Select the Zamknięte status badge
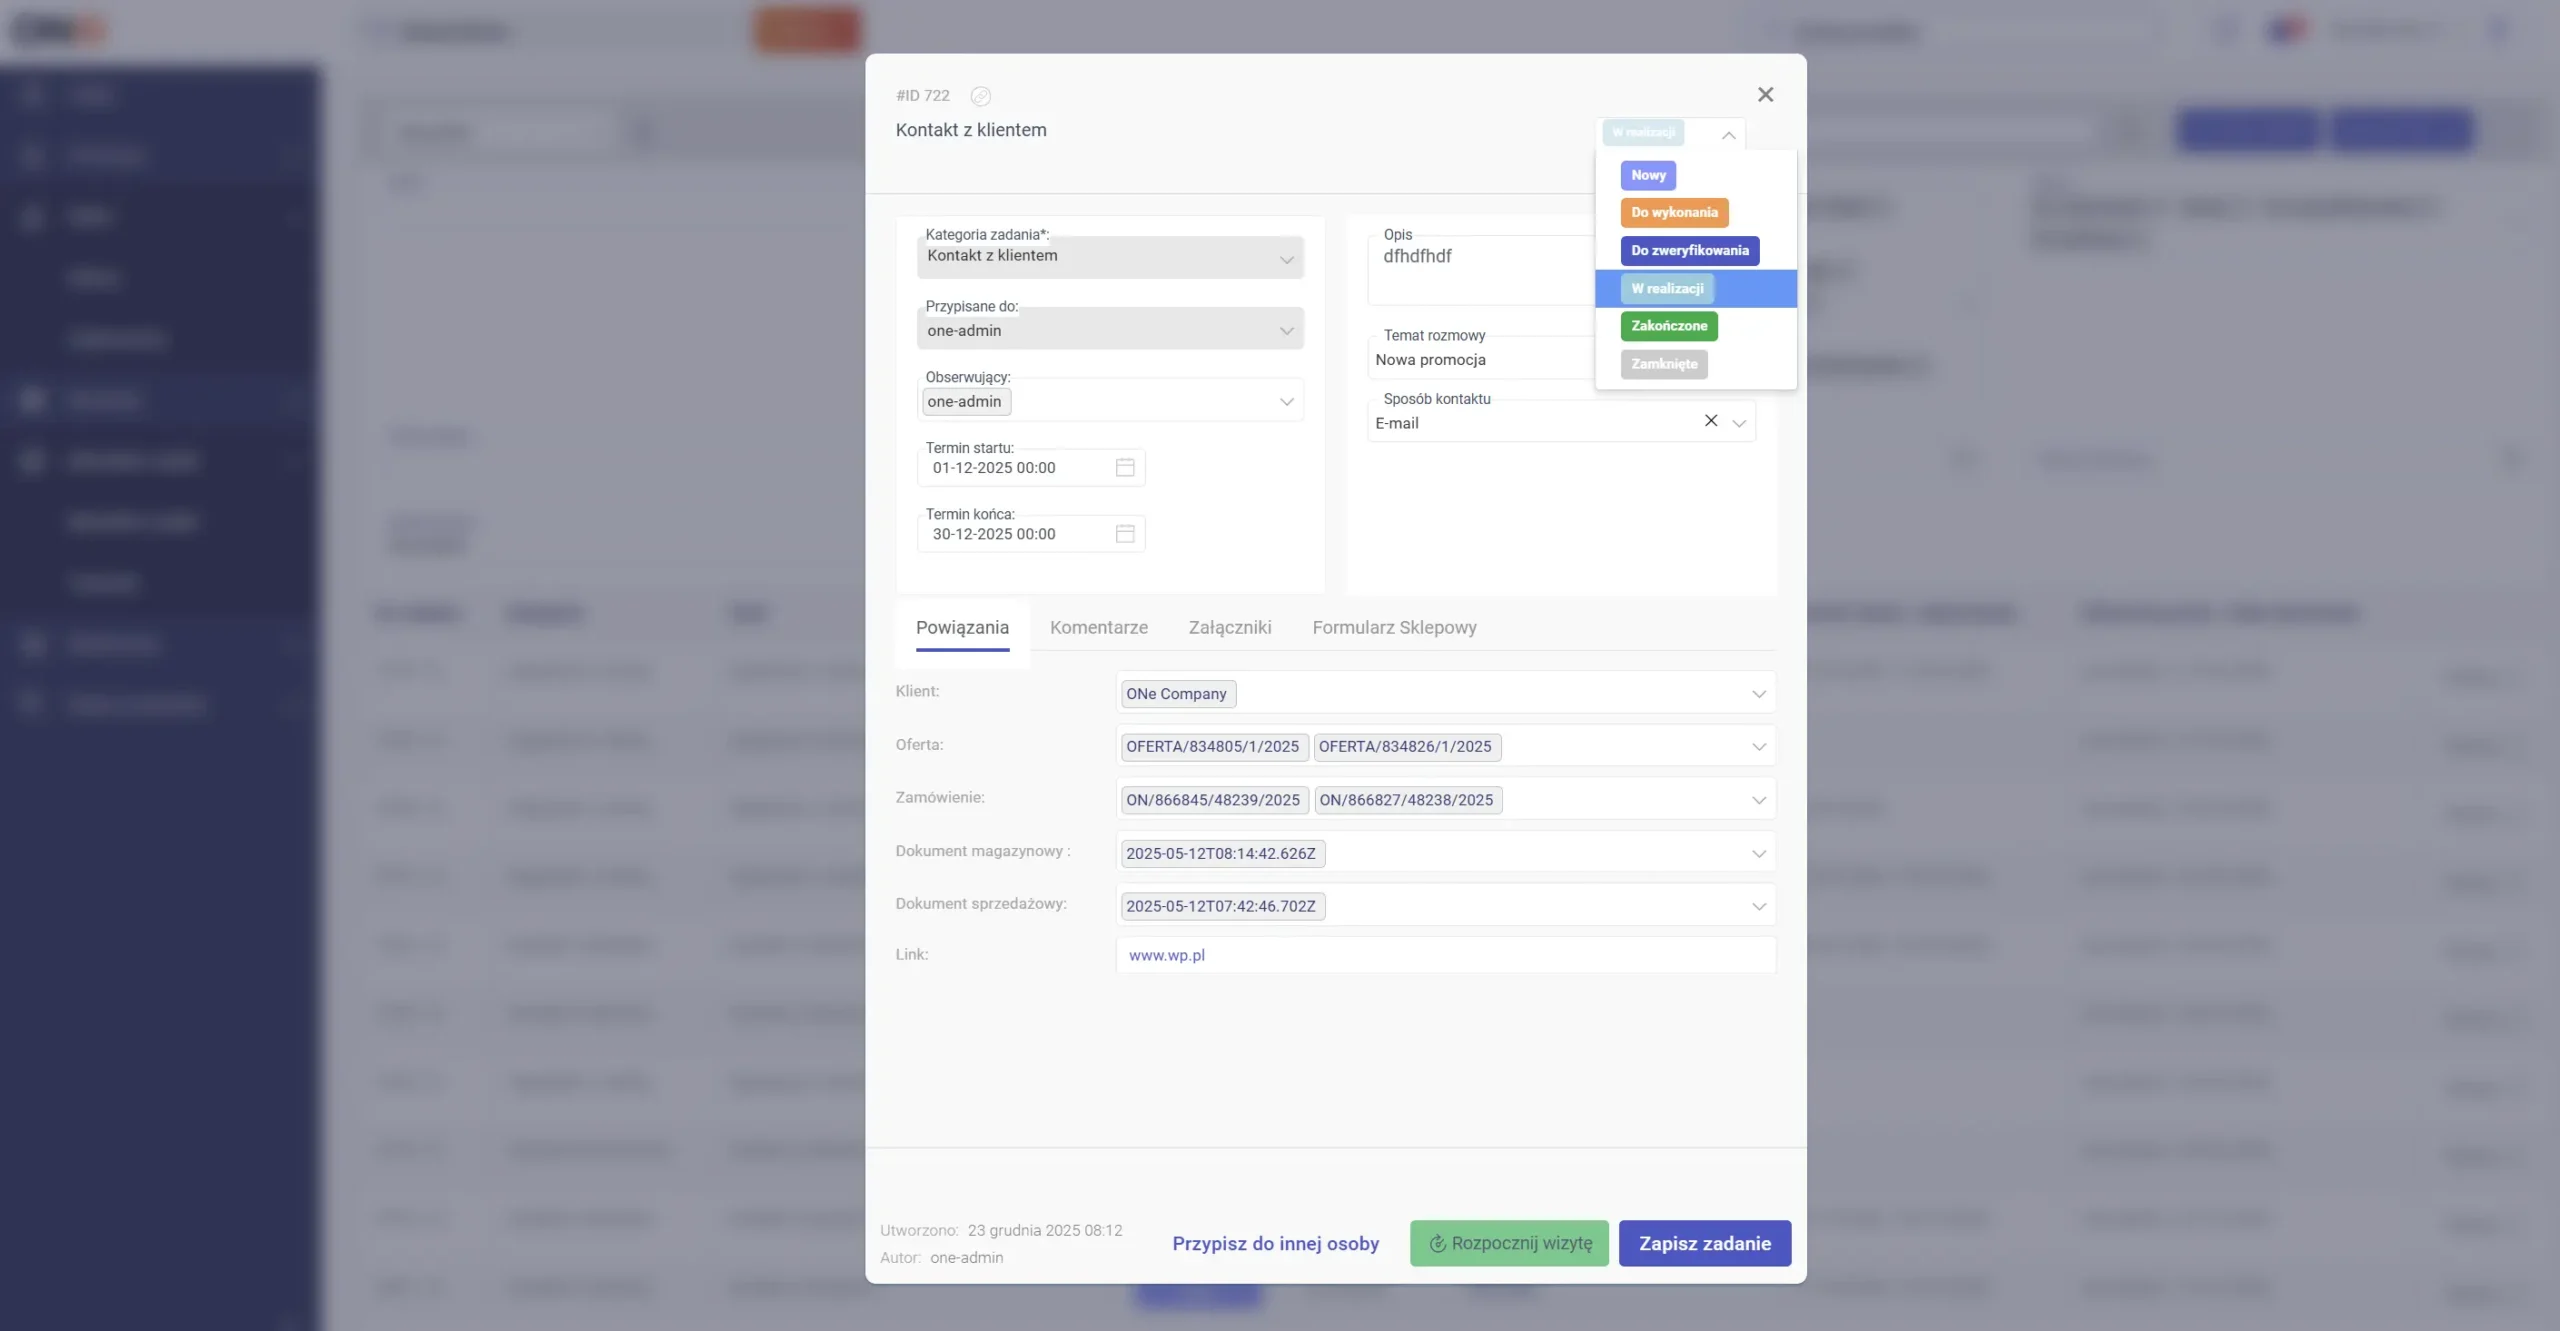Screen dimensions: 2560x1331 point(1664,364)
